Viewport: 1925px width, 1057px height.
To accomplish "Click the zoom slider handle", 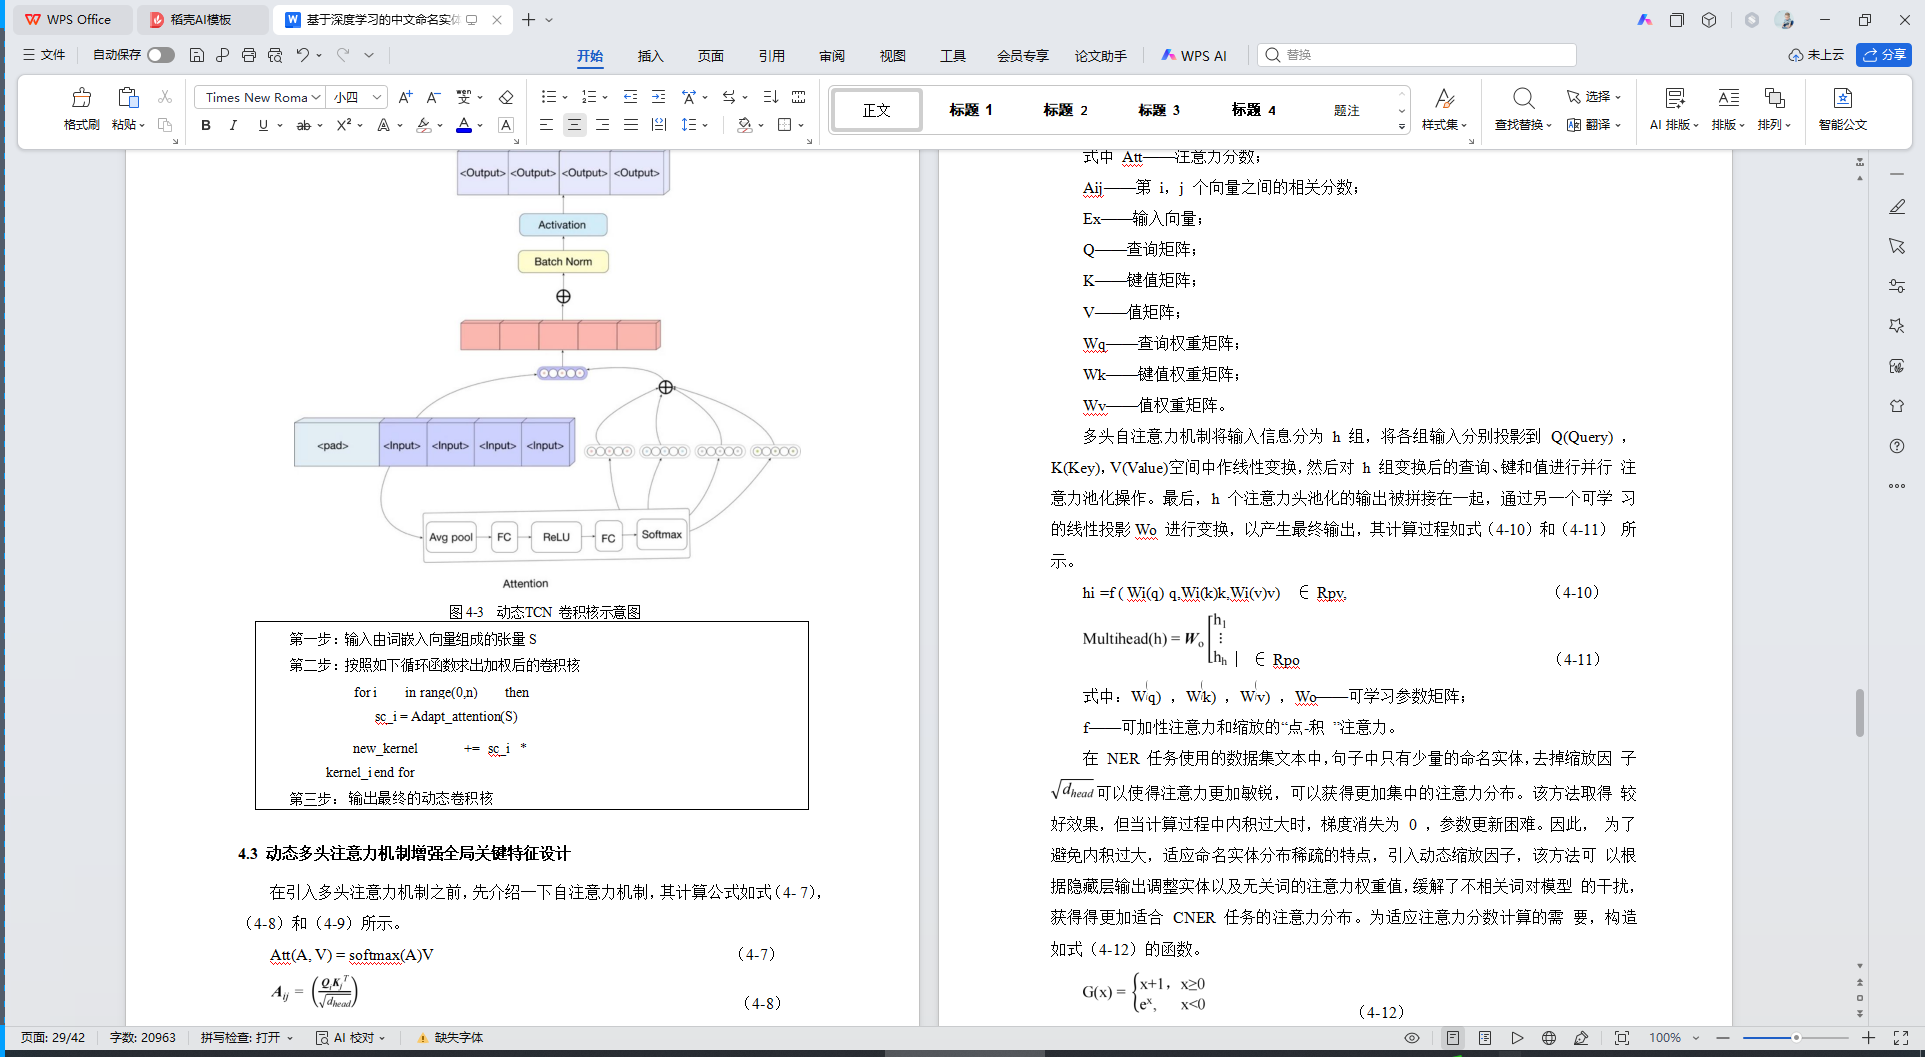I will point(1796,1038).
